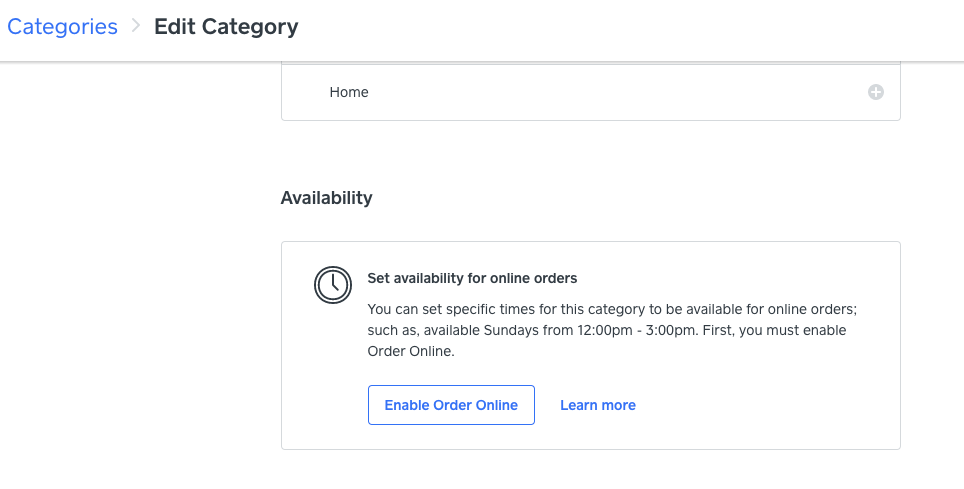Click the 'Home' label text

click(x=349, y=92)
